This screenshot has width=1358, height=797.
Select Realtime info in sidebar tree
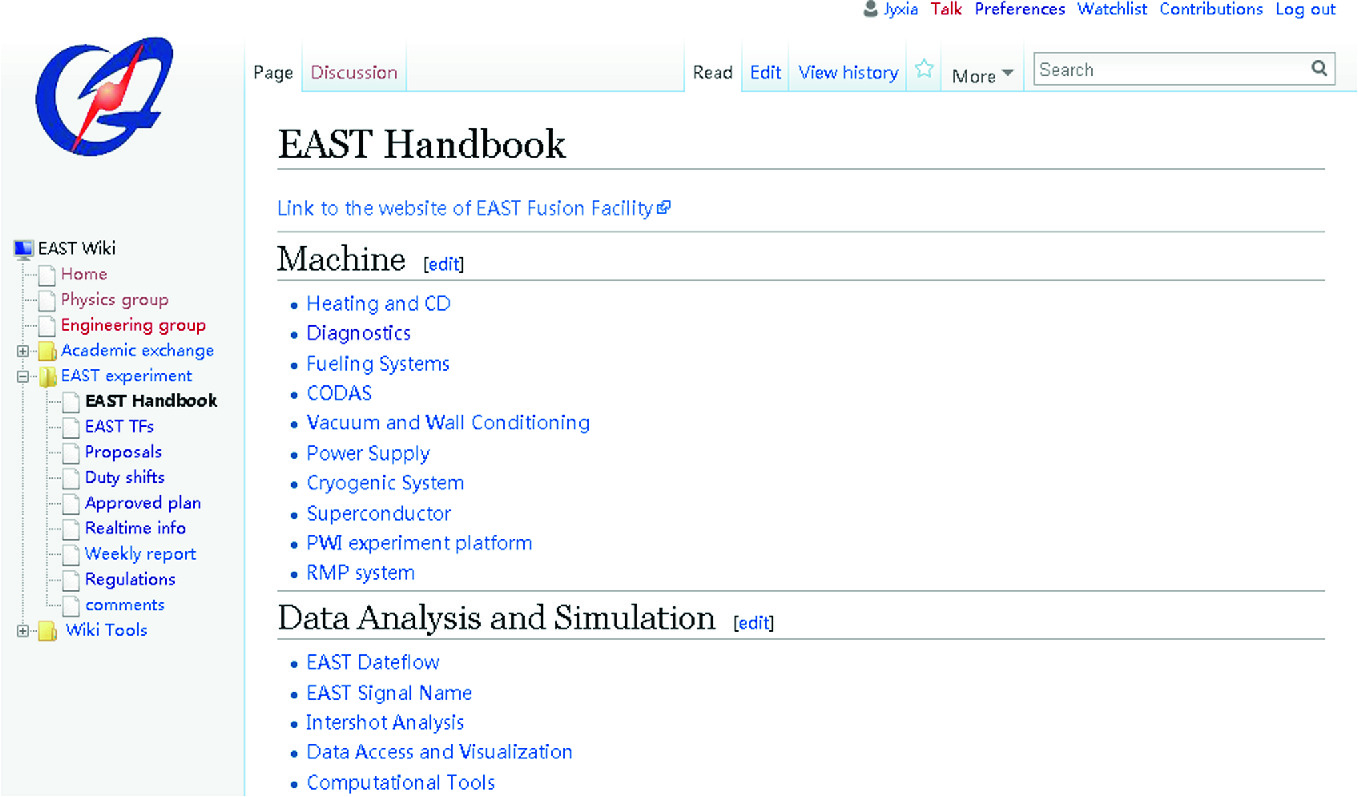[x=135, y=528]
